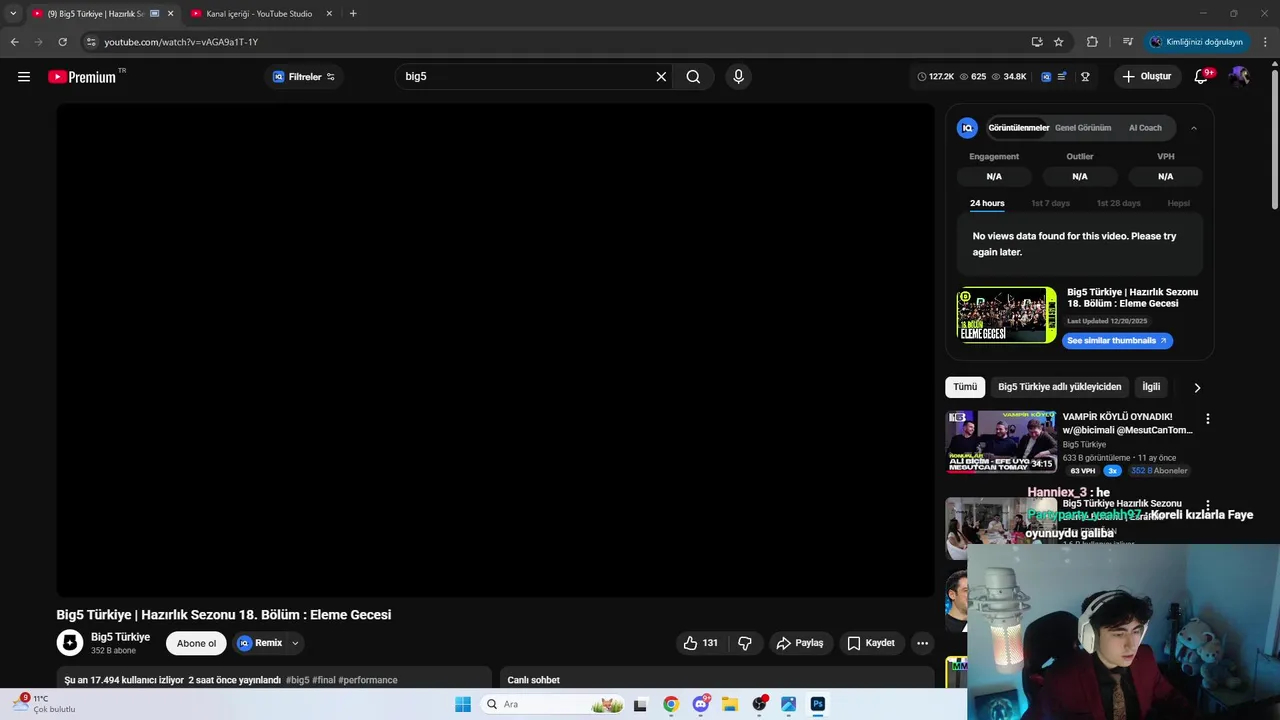The width and height of the screenshot is (1280, 720).
Task: Click the 63 VPH badge
Action: click(1082, 471)
